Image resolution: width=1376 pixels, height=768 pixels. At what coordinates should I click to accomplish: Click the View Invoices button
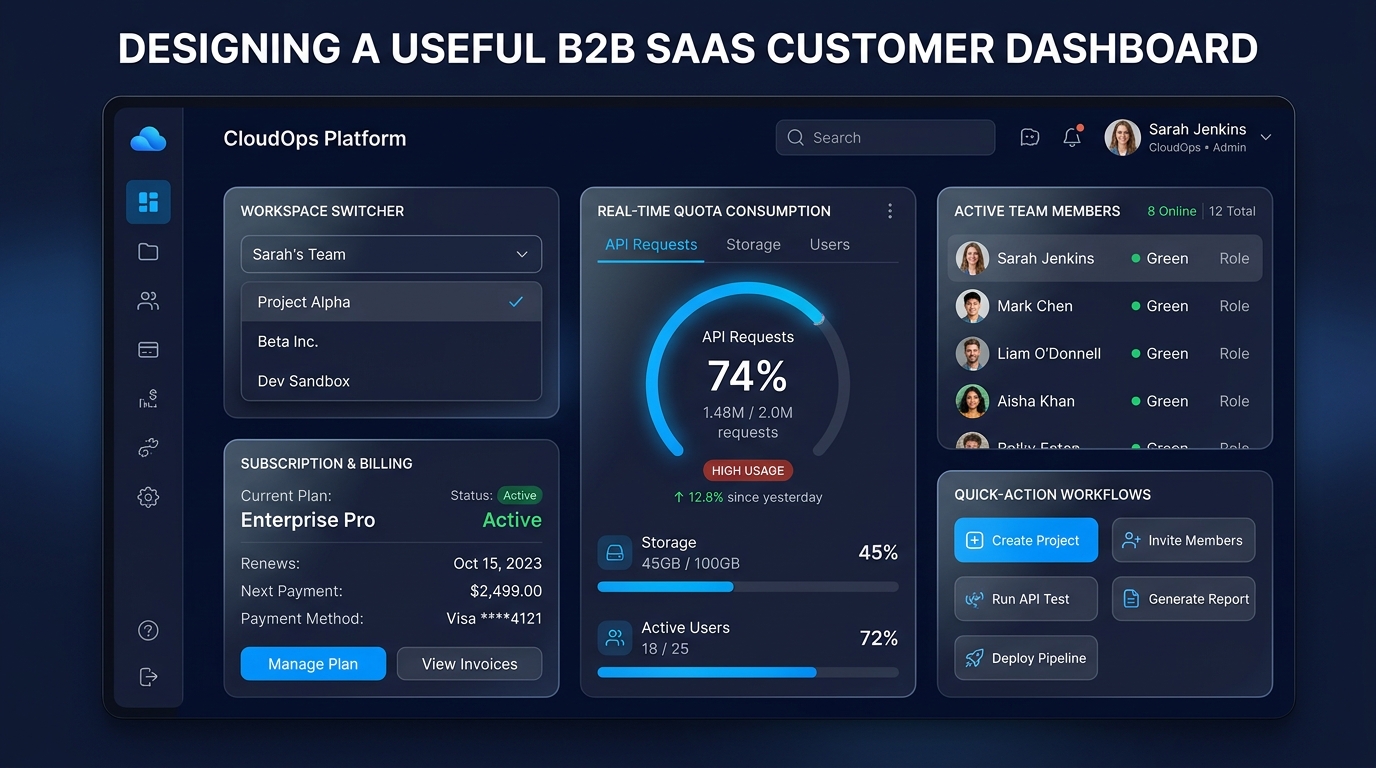470,664
